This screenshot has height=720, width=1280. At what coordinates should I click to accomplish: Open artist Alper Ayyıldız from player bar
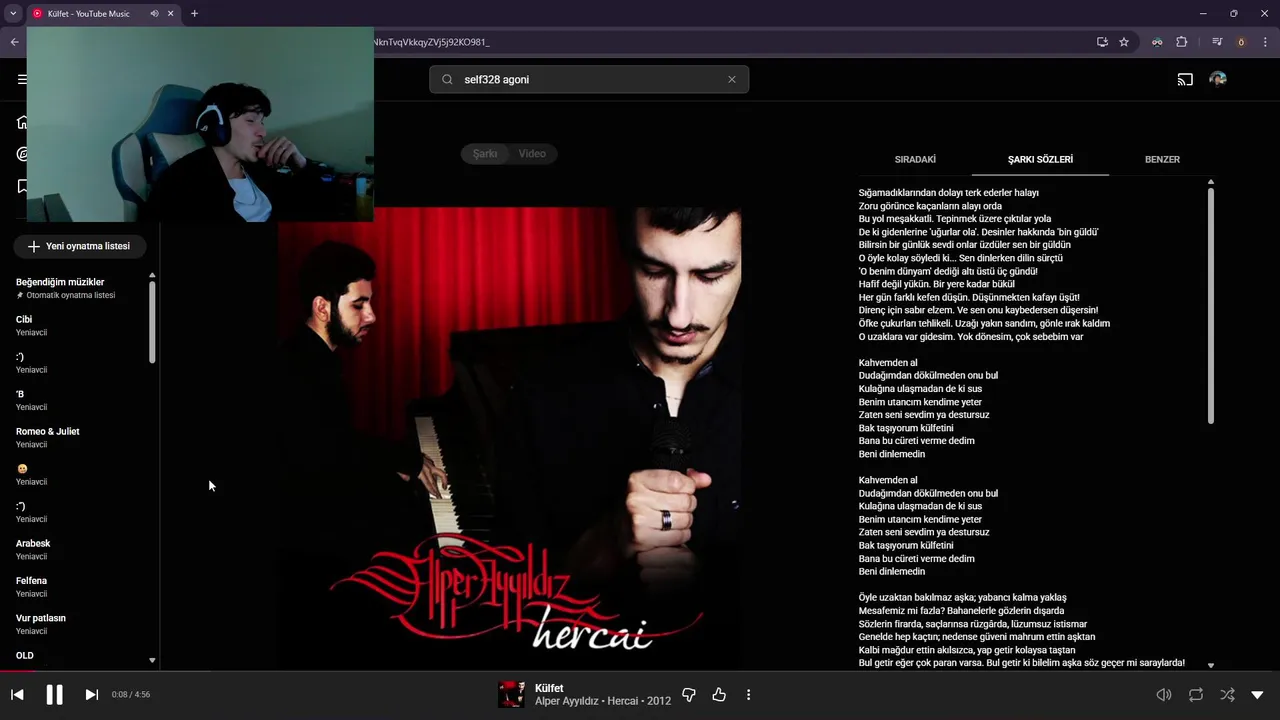pyautogui.click(x=566, y=701)
